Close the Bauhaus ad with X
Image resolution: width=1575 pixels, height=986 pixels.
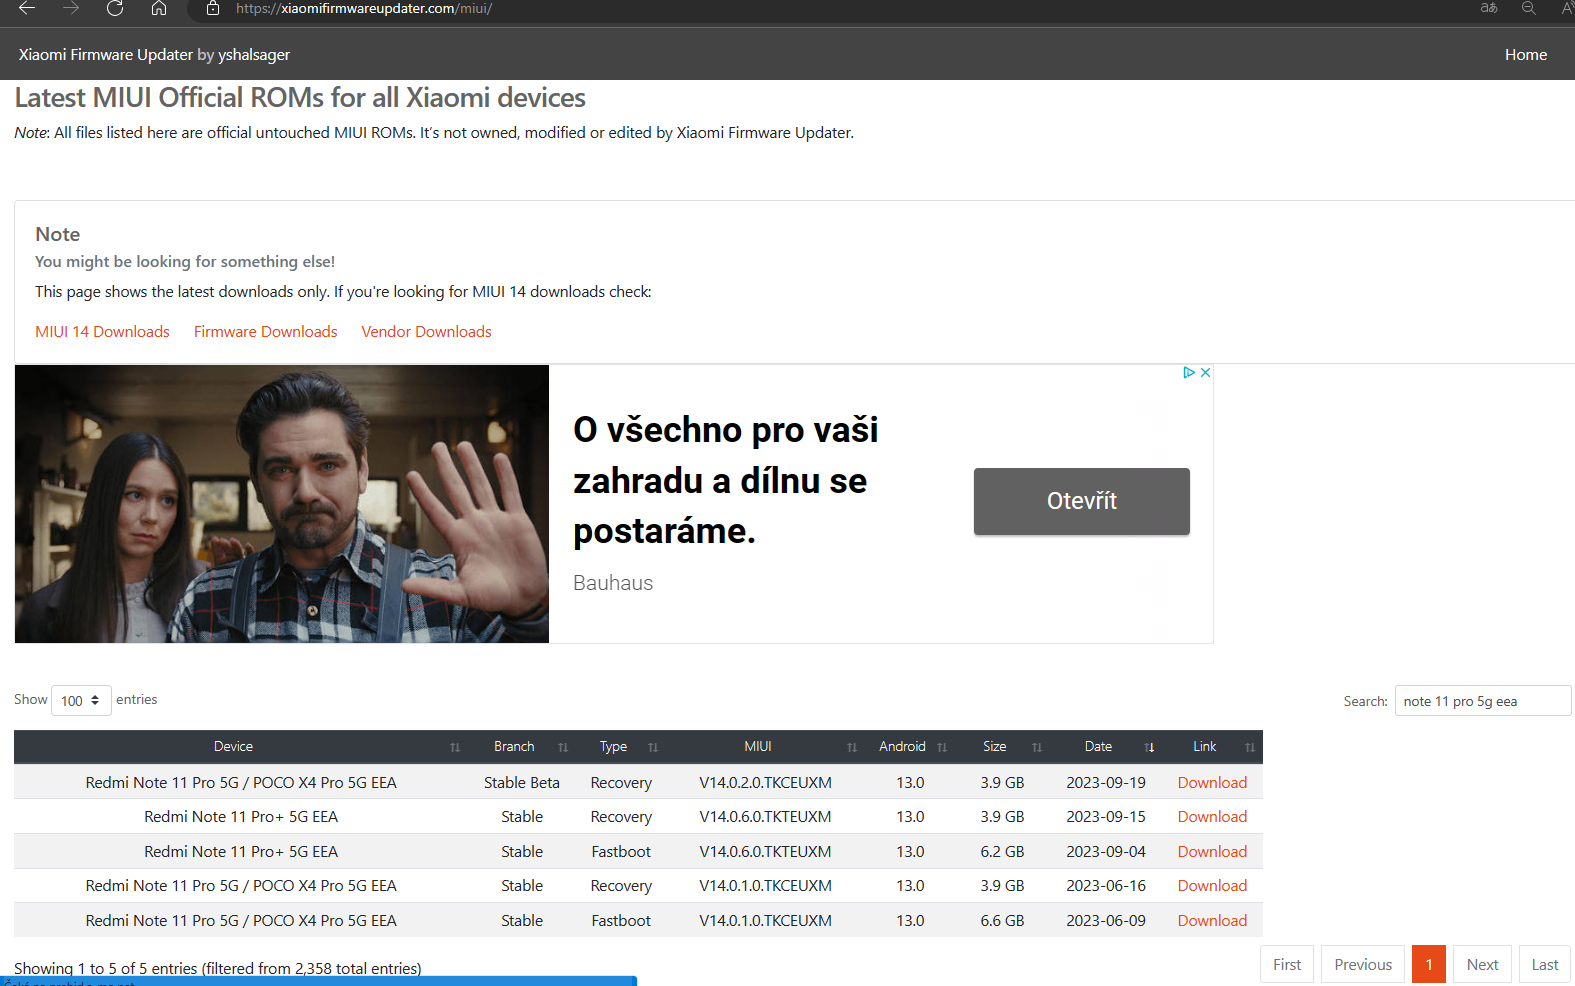1205,372
